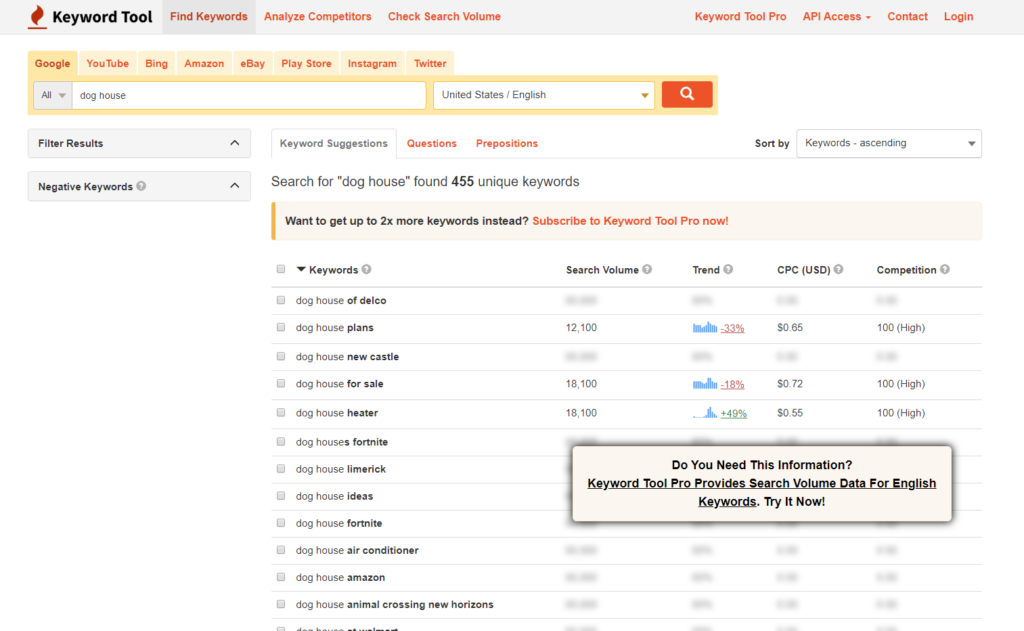Click the Trend column help icon
The image size is (1024, 631).
[728, 269]
